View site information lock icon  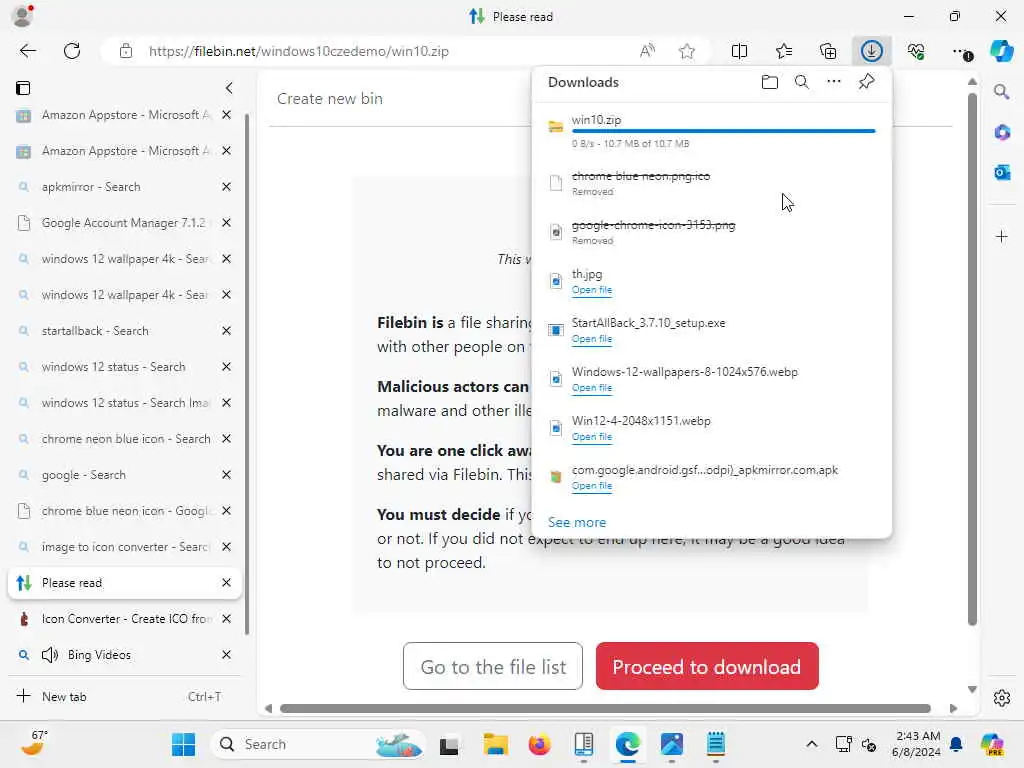[126, 51]
